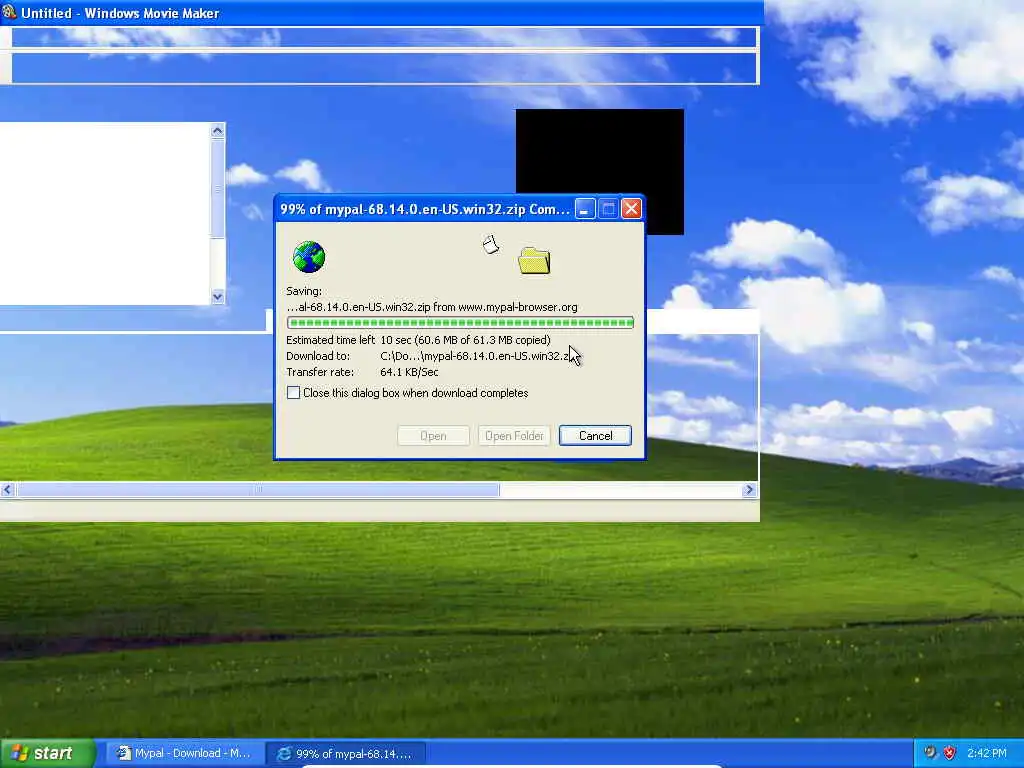The height and width of the screenshot is (768, 1024).
Task: Open the Windows Start menu
Action: pos(47,753)
